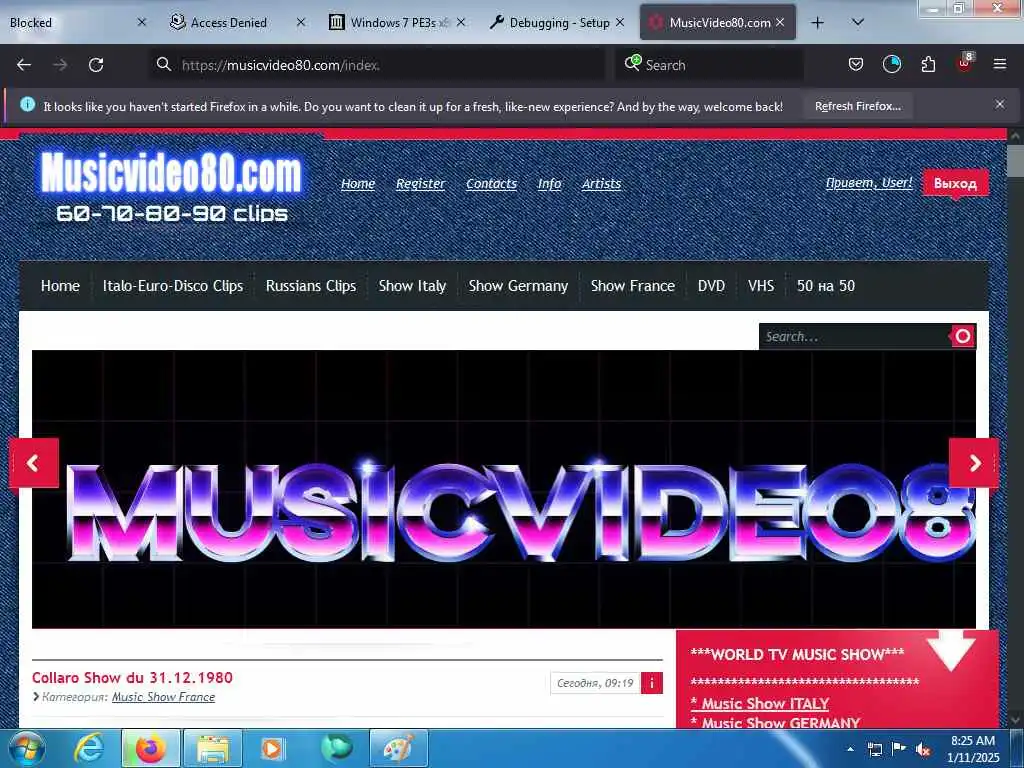Launch Internet Explorer from the taskbar
The height and width of the screenshot is (768, 1024).
point(88,748)
